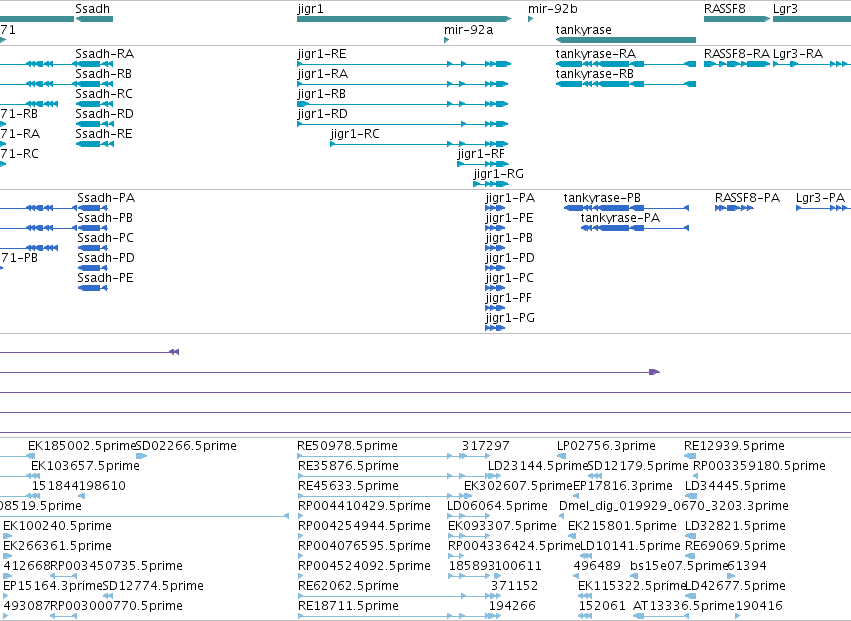Select the RASSF8-PA protein label
Viewport: 851px width, 621px height.
click(747, 198)
